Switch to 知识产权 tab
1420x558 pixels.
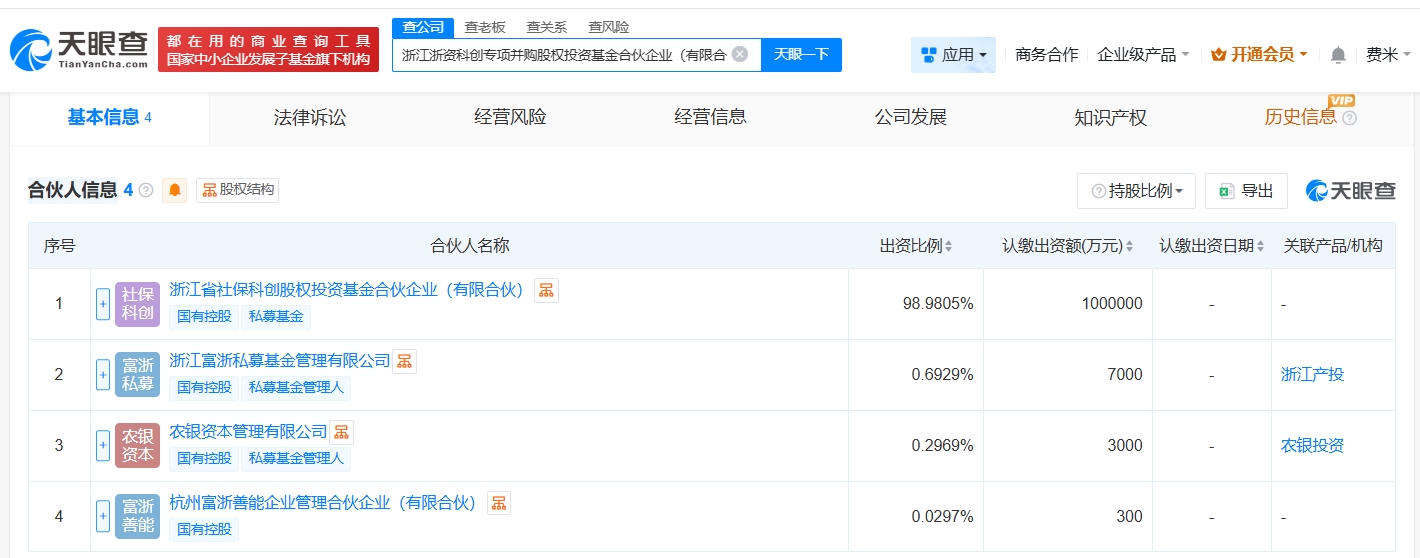coord(1110,118)
